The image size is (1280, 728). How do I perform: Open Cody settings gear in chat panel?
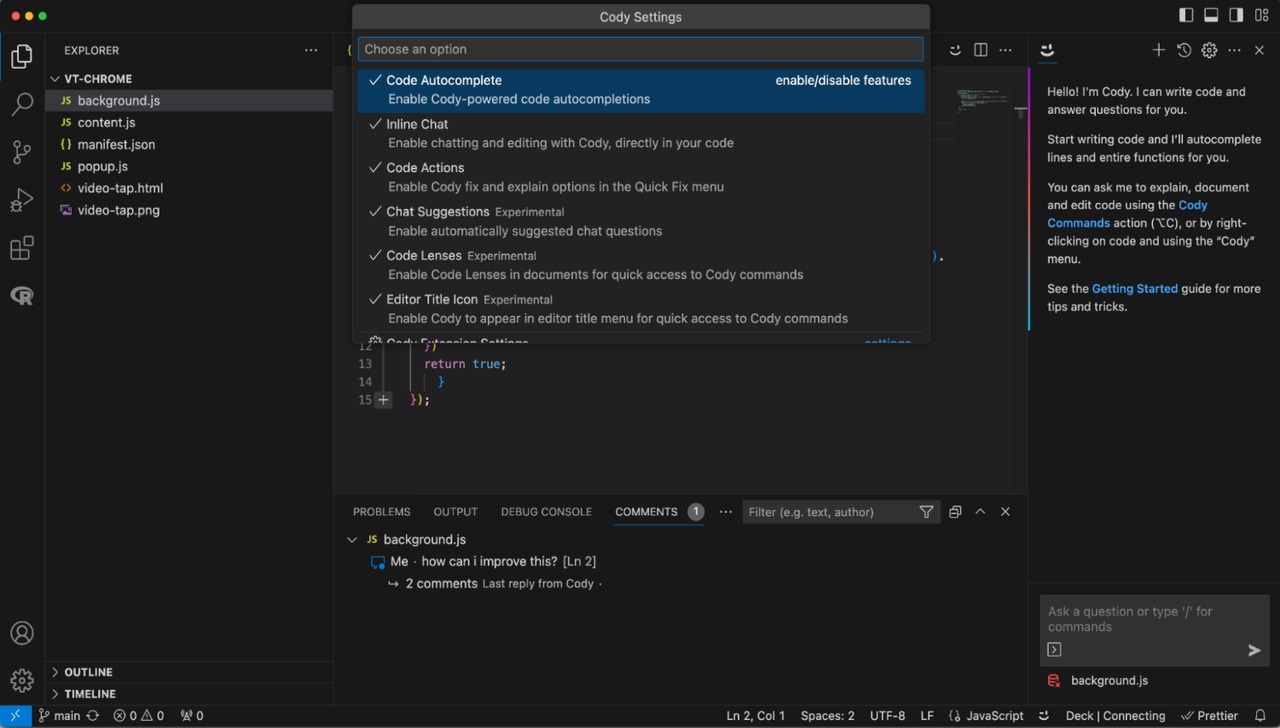1209,50
